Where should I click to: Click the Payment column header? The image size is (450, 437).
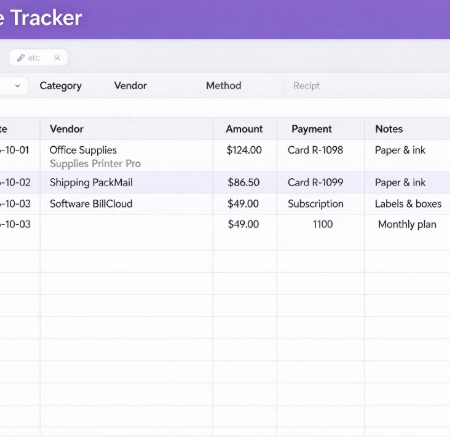(x=312, y=129)
